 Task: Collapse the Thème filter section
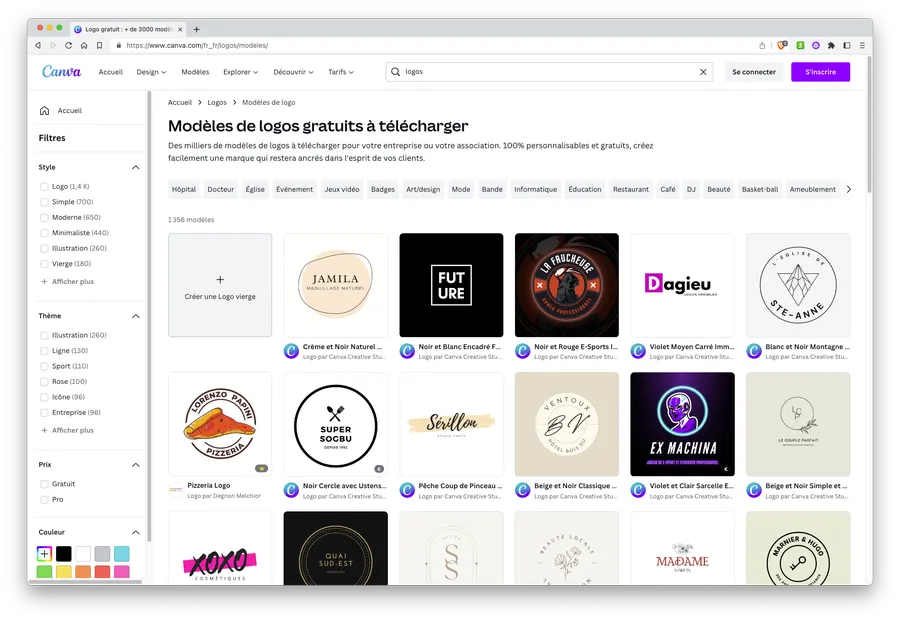point(135,316)
